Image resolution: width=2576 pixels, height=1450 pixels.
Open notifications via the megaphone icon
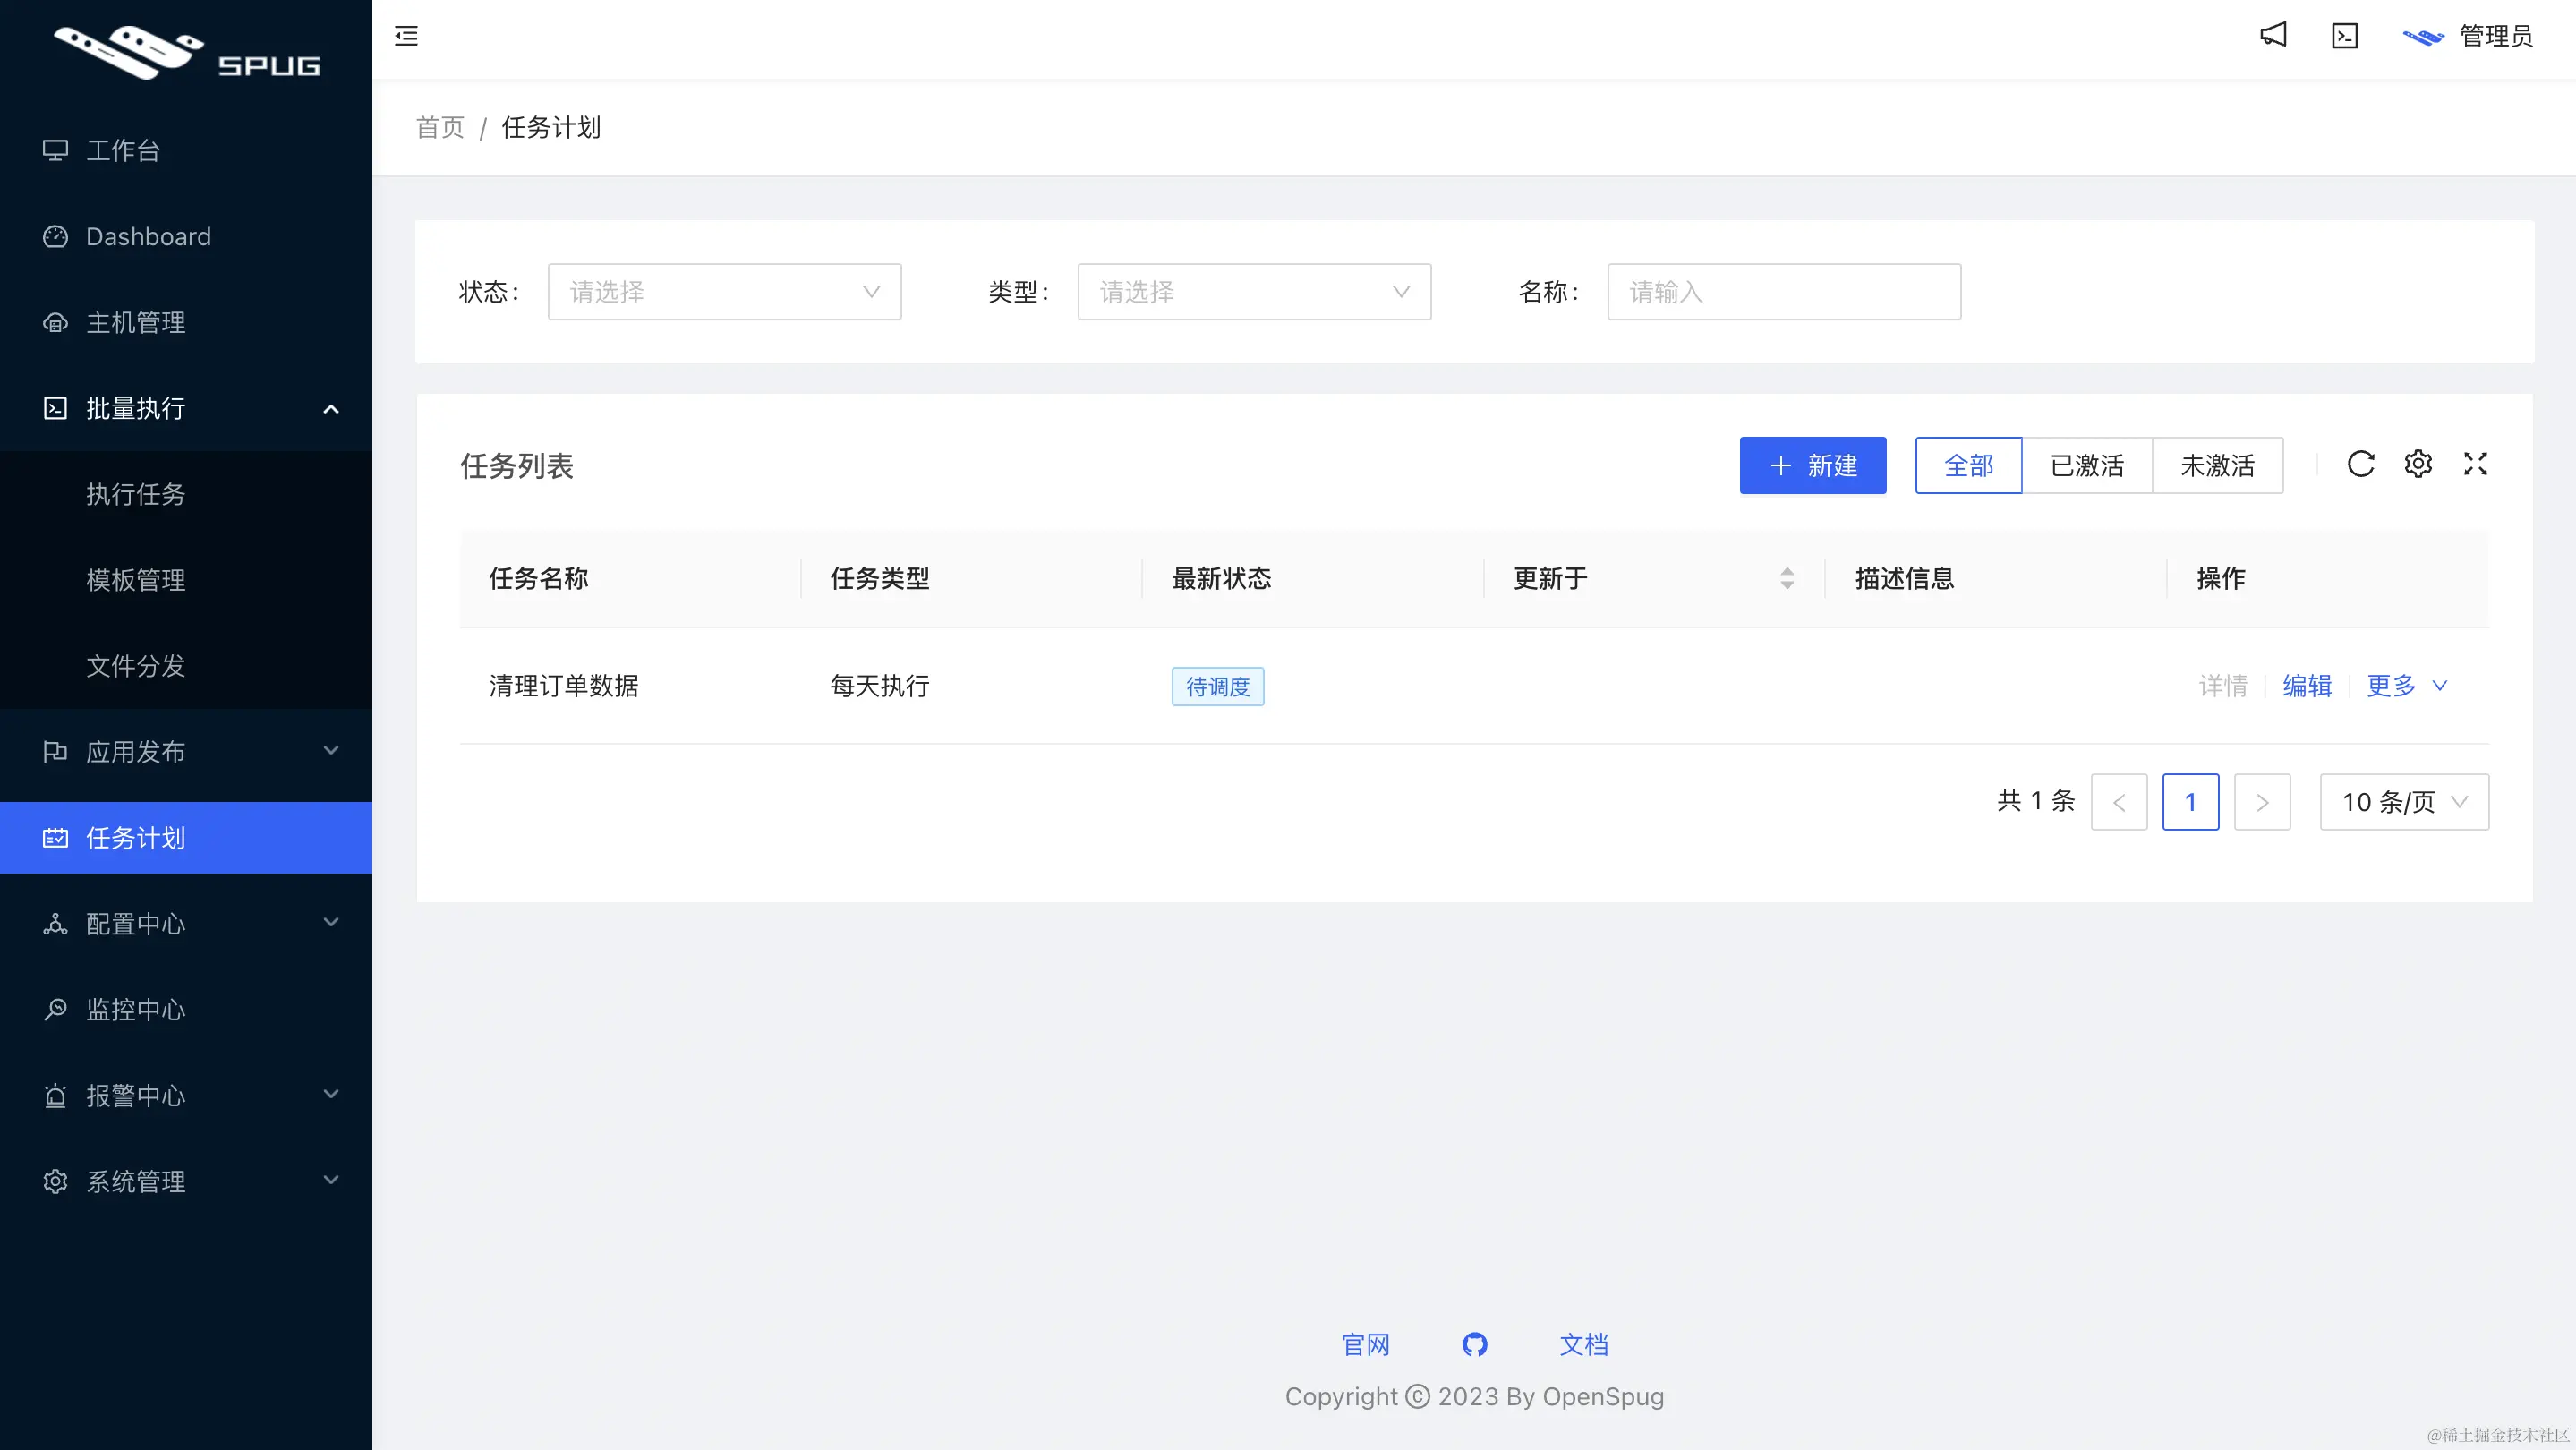tap(2273, 36)
